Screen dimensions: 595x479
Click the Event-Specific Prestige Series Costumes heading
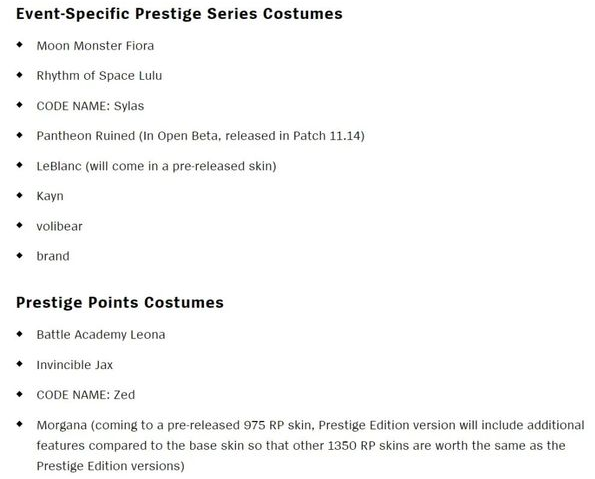coord(179,14)
